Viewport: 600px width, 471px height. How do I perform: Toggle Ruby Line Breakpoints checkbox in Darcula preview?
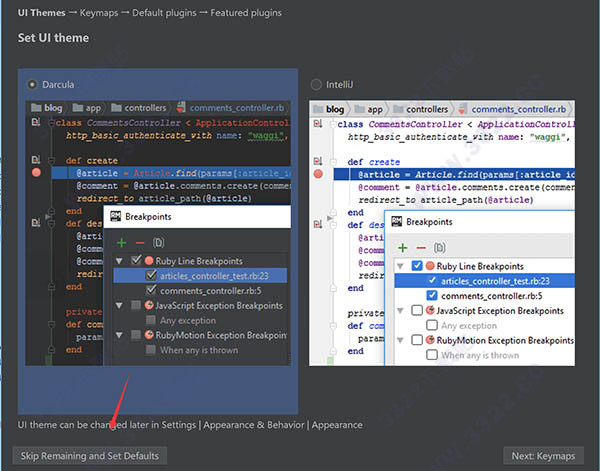point(136,261)
